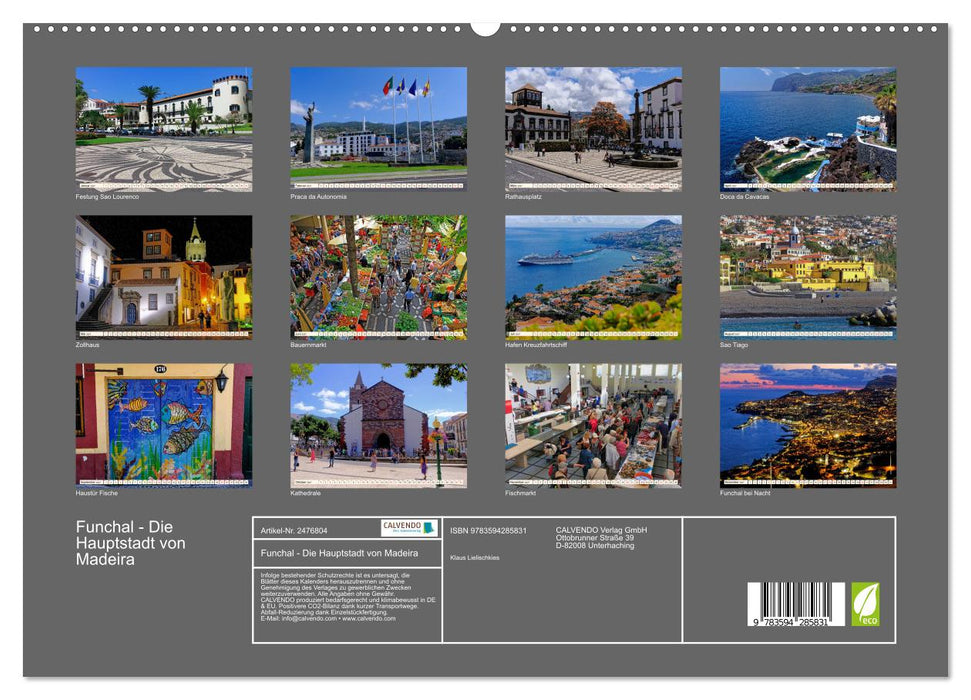This screenshot has width=971, height=700.
Task: Click the caption 'Rathausplatz'
Action: click(523, 197)
